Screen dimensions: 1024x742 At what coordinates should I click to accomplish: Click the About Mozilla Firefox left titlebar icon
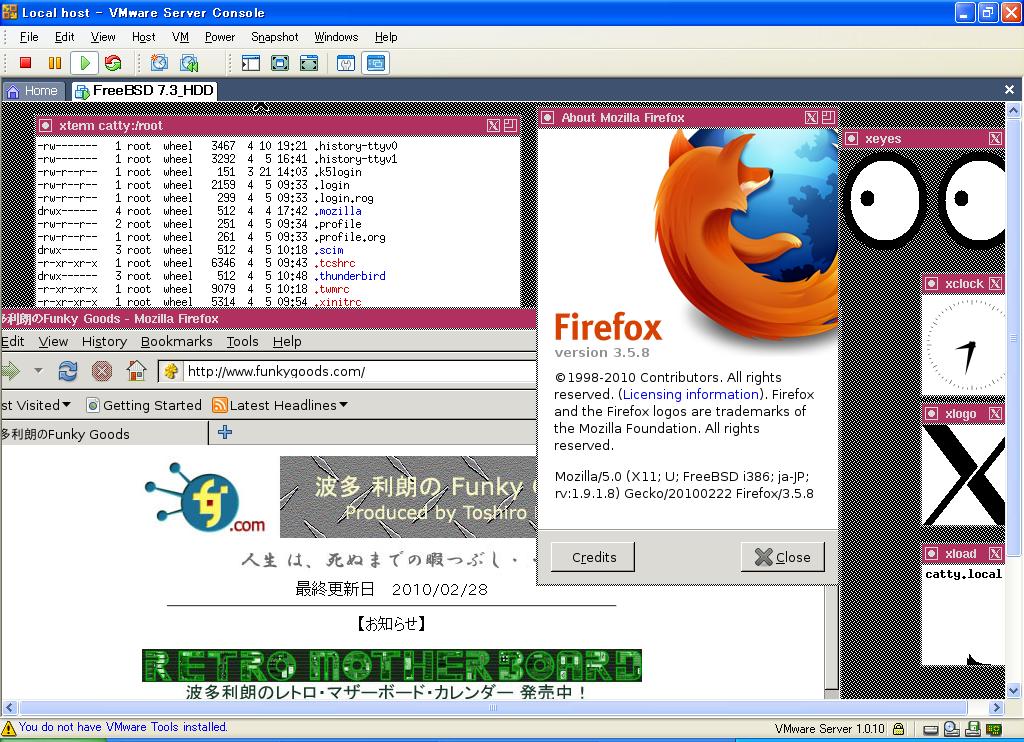coord(547,118)
